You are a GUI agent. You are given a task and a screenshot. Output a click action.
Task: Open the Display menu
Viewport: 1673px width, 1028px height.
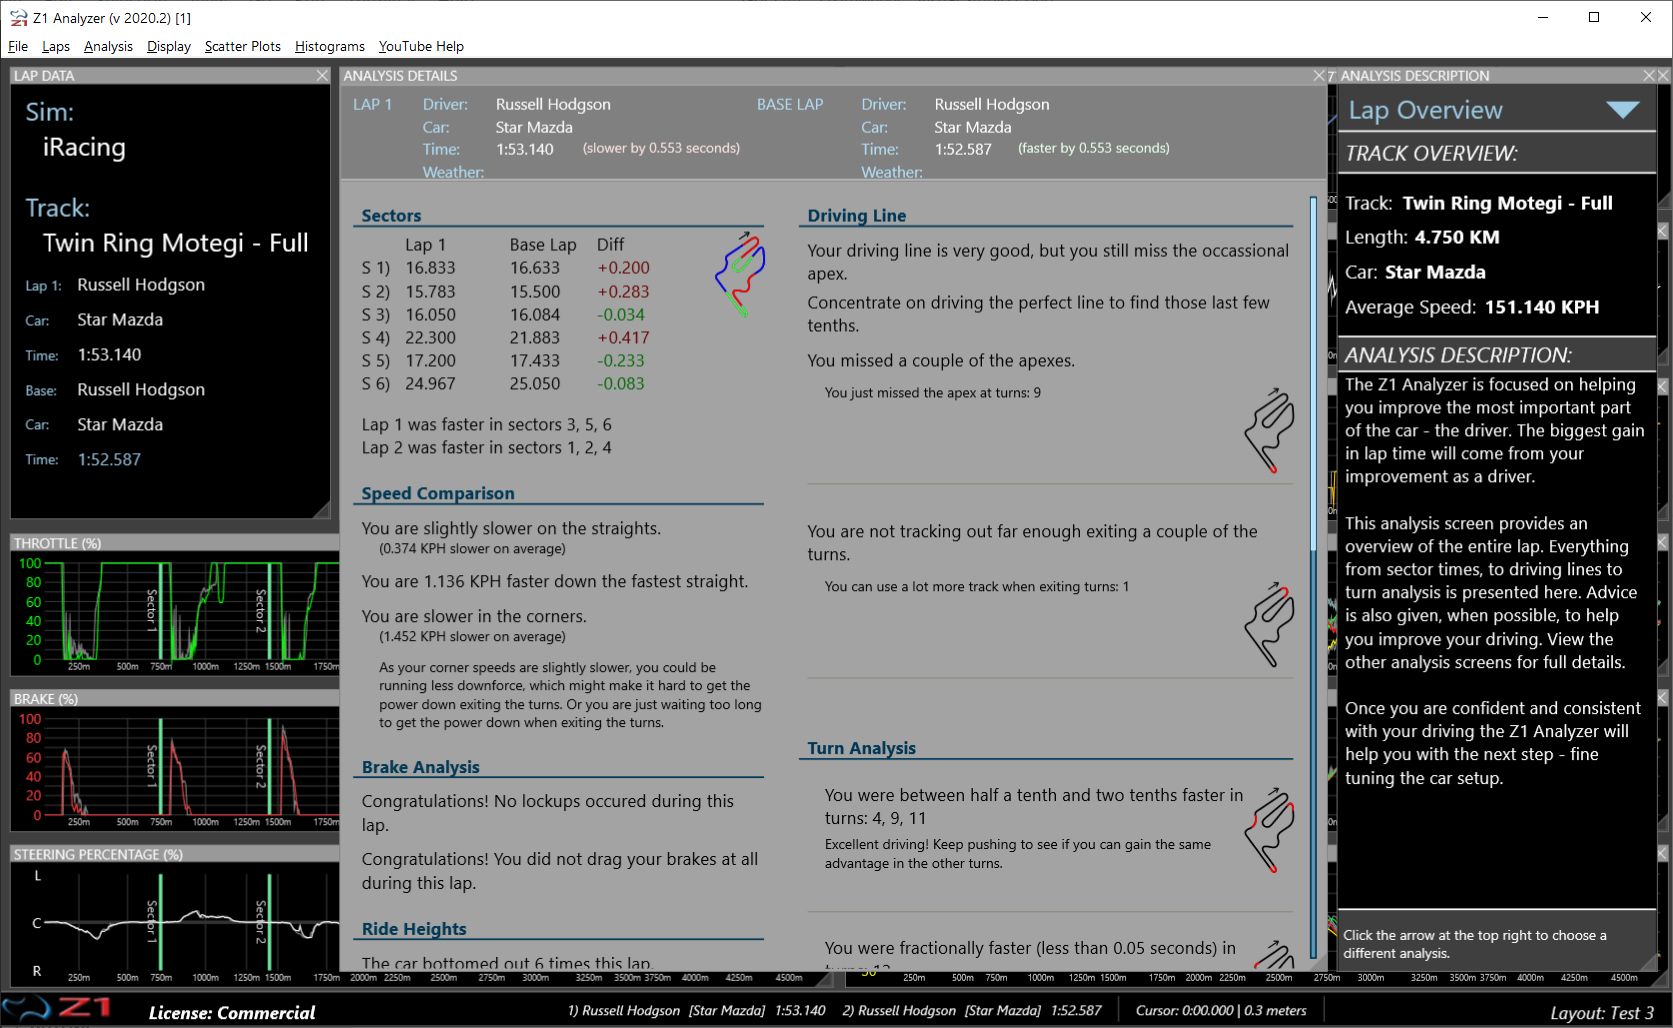point(169,46)
